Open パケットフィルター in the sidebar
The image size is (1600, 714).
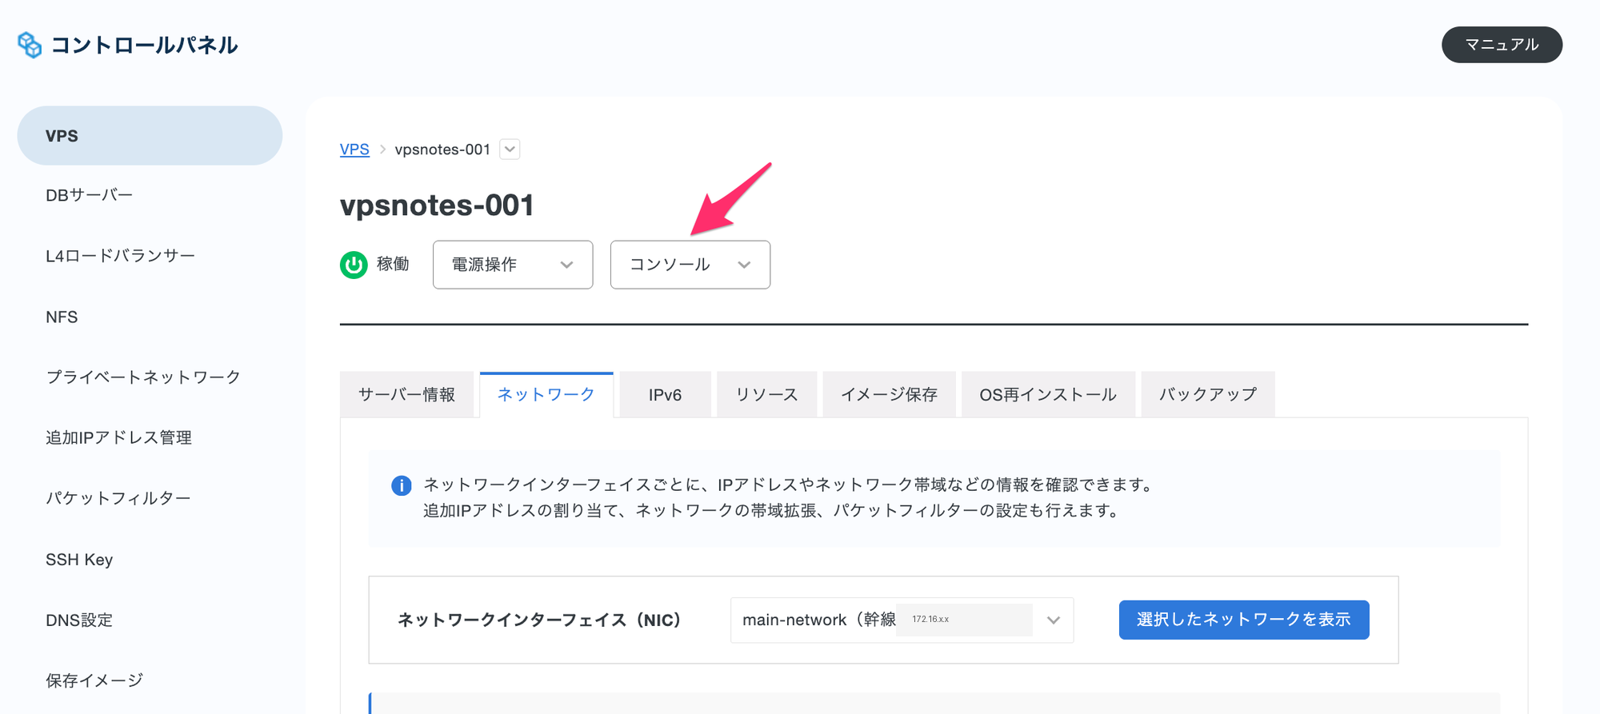118,498
